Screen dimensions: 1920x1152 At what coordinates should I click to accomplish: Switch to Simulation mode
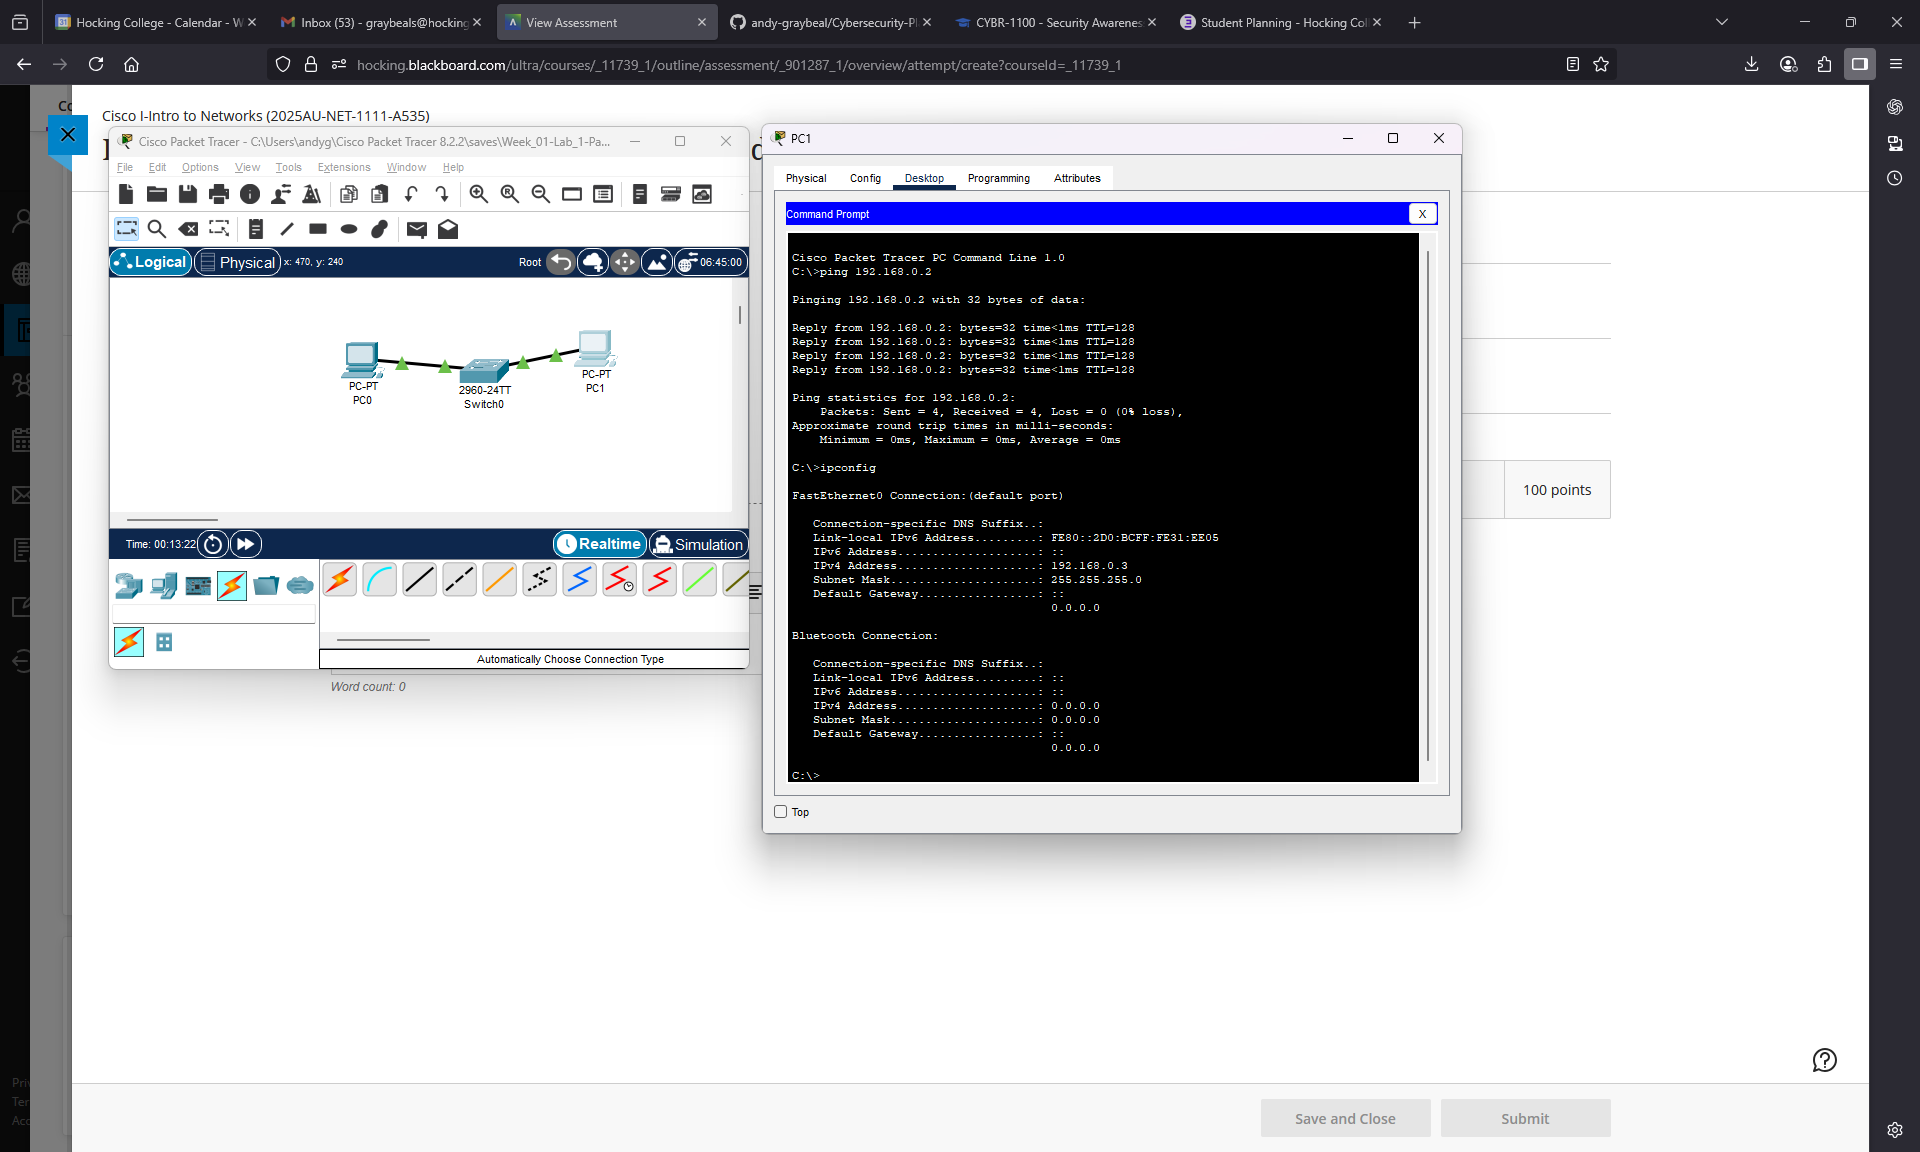click(x=698, y=544)
